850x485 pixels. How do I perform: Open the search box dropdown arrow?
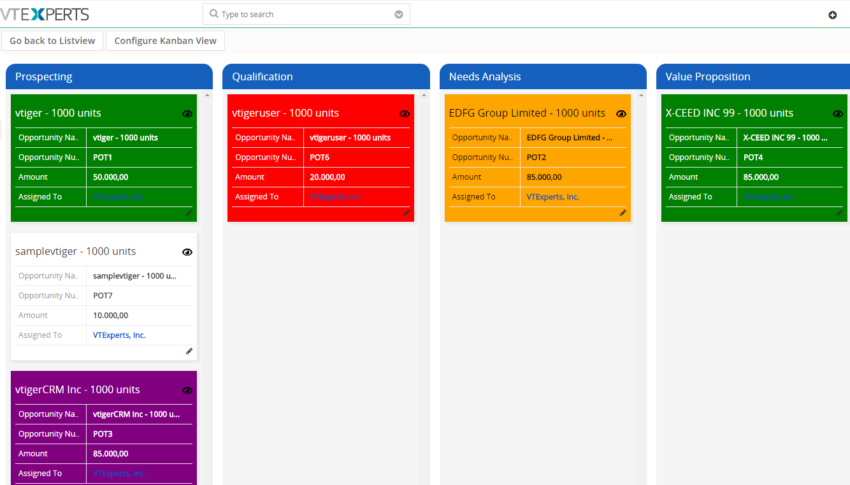[398, 14]
